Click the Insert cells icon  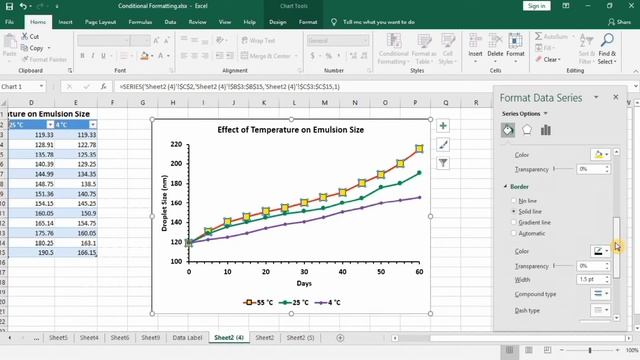(475, 41)
